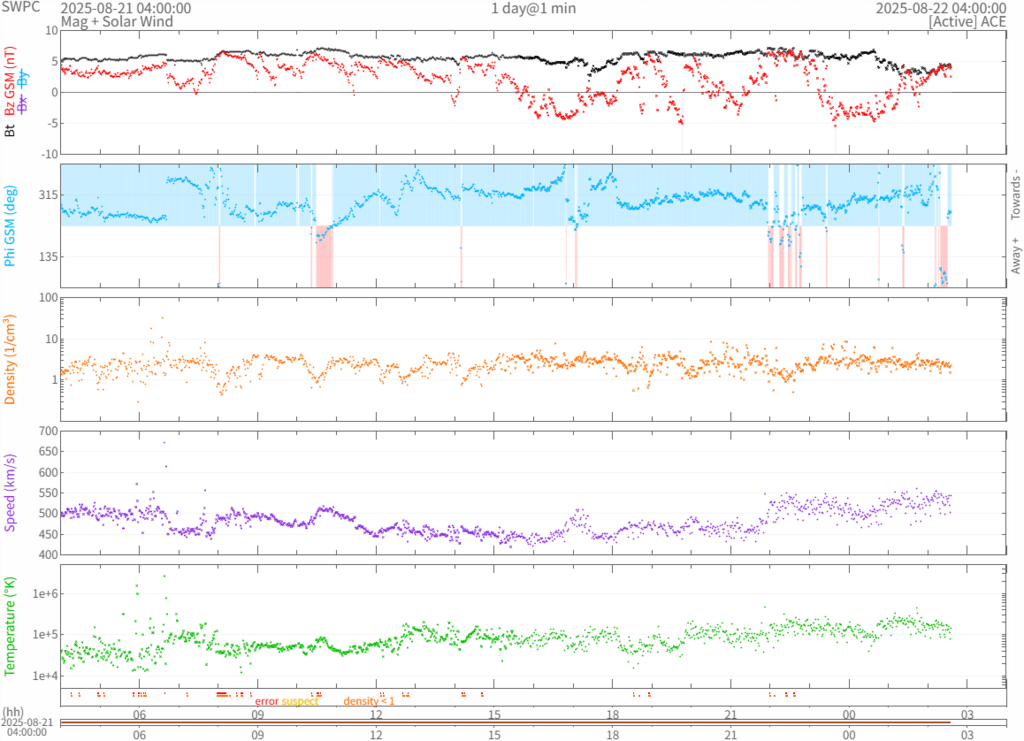Click the yellow suspect legend label
Screen dimensions: 1024x741
300,701
